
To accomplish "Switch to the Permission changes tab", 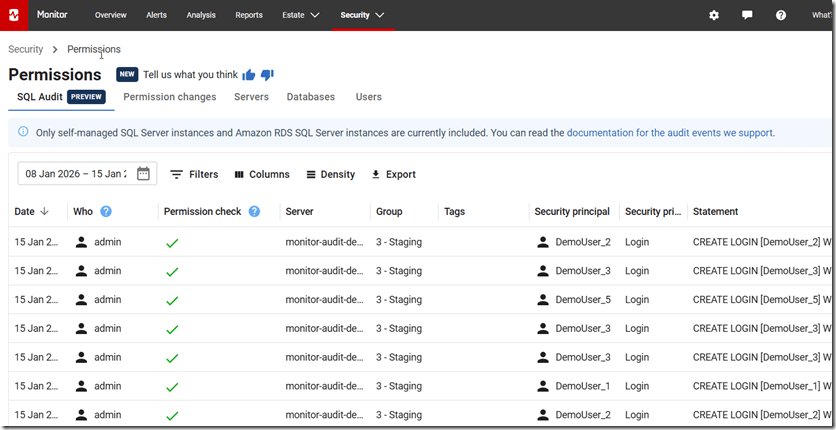I will (169, 97).
